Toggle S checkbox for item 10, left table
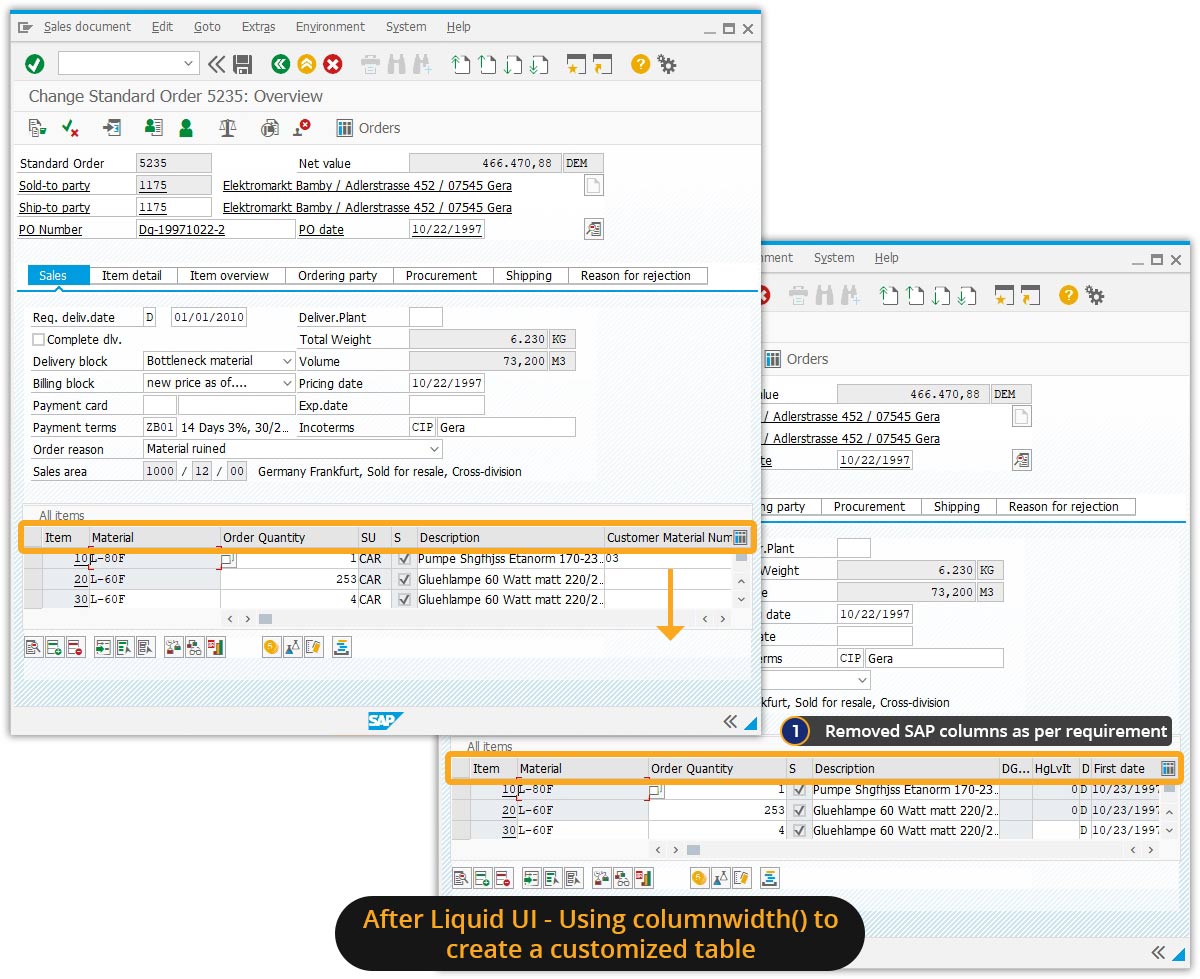 click(404, 559)
